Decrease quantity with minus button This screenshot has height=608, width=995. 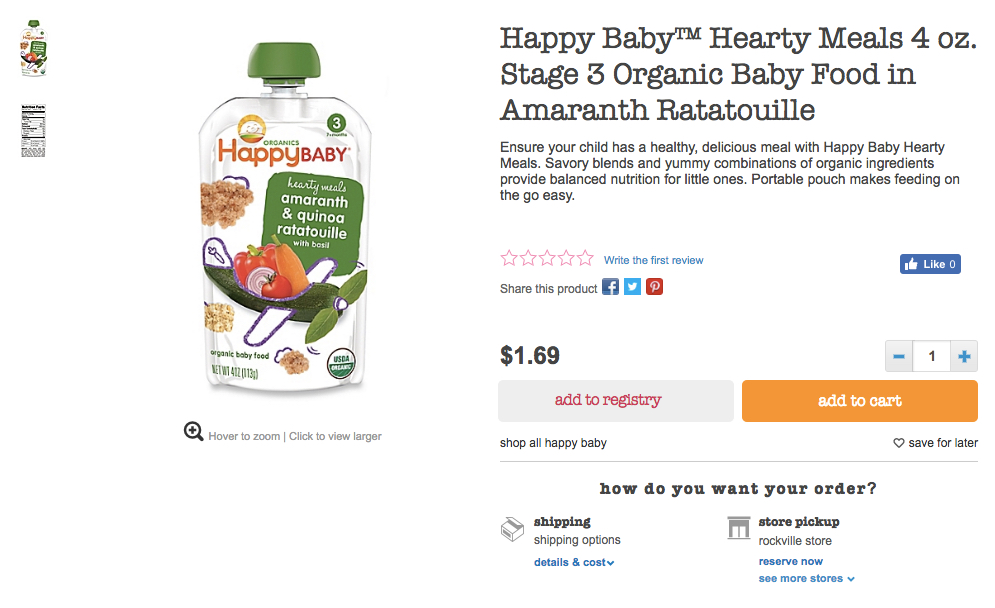click(x=898, y=356)
